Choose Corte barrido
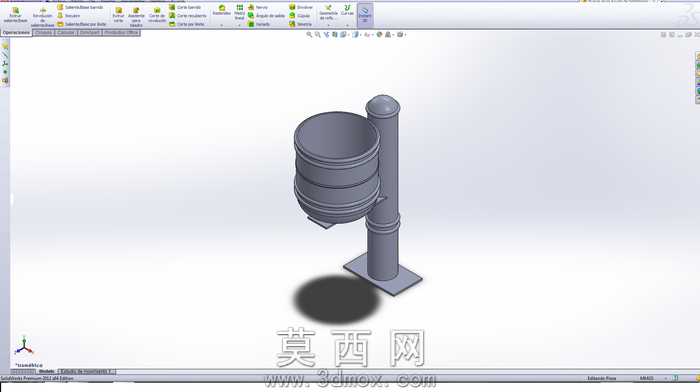Image resolution: width=700 pixels, height=392 pixels. 185,7
